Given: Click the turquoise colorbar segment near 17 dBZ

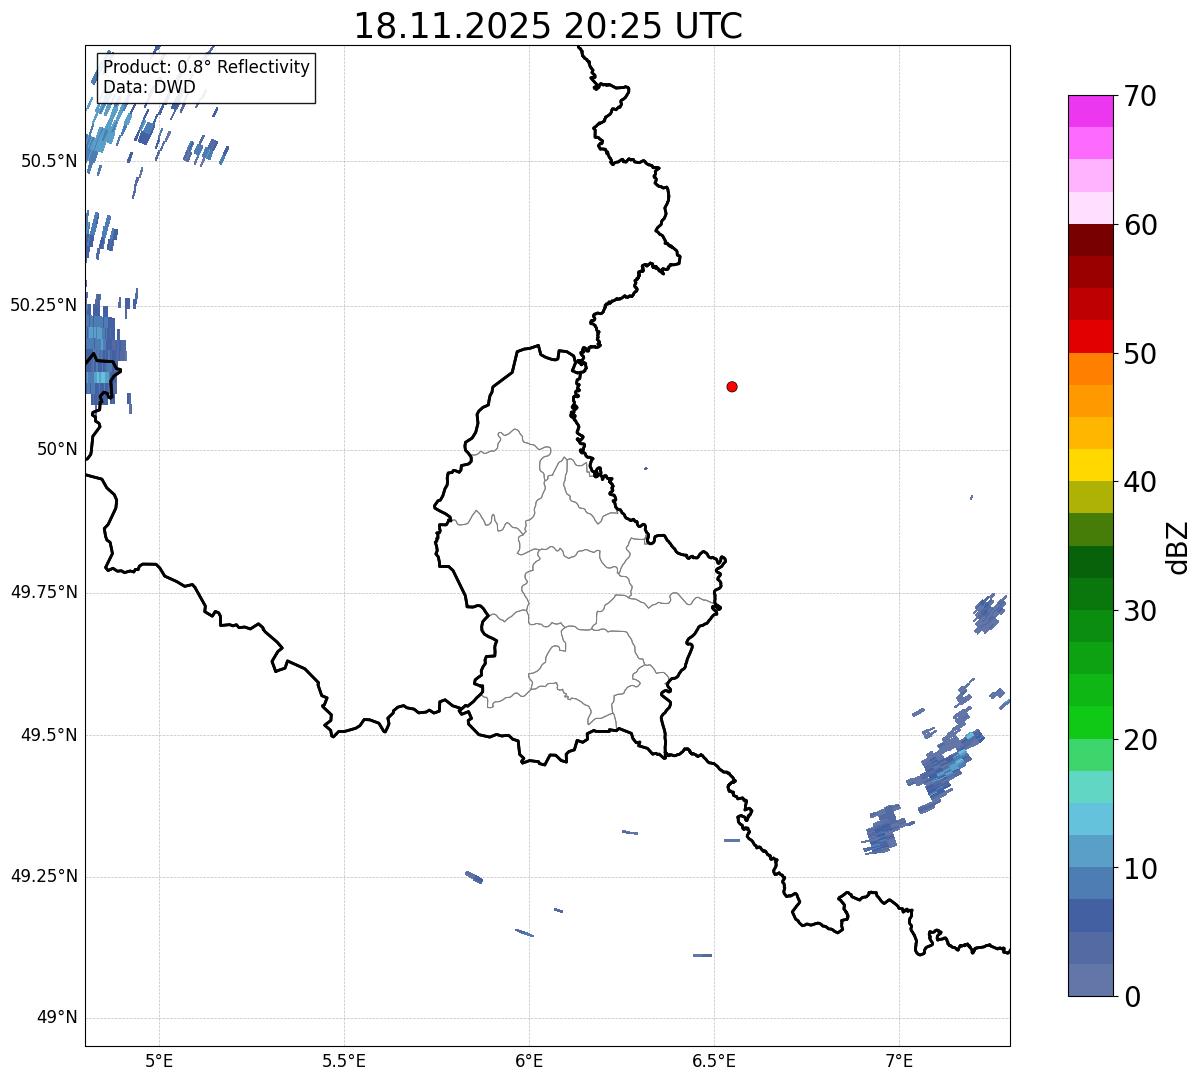Looking at the screenshot, I should point(1090,787).
